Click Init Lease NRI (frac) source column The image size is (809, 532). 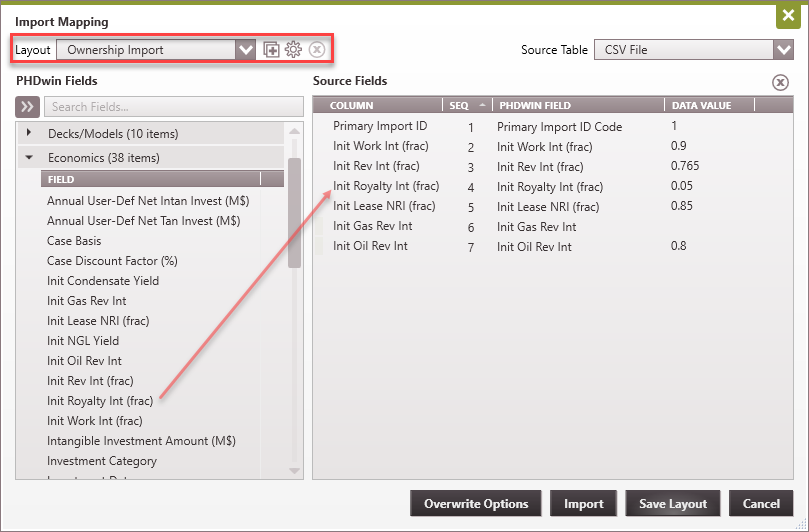(x=384, y=206)
